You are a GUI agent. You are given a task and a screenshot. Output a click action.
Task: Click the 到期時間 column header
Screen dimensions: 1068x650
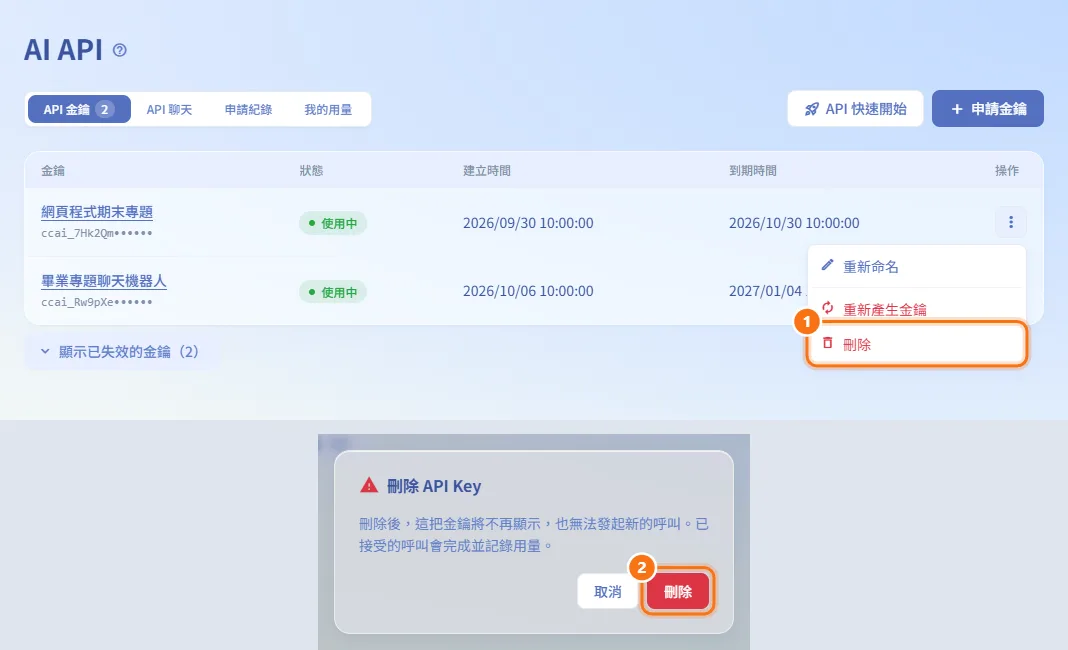(753, 170)
